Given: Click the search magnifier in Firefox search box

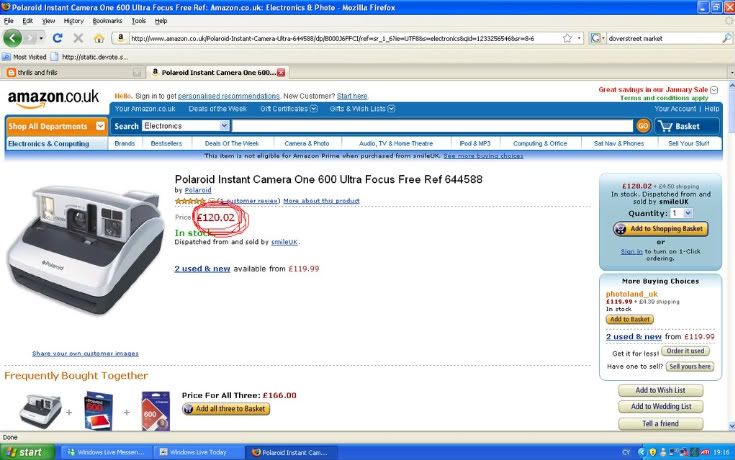Looking at the screenshot, I should [727, 38].
